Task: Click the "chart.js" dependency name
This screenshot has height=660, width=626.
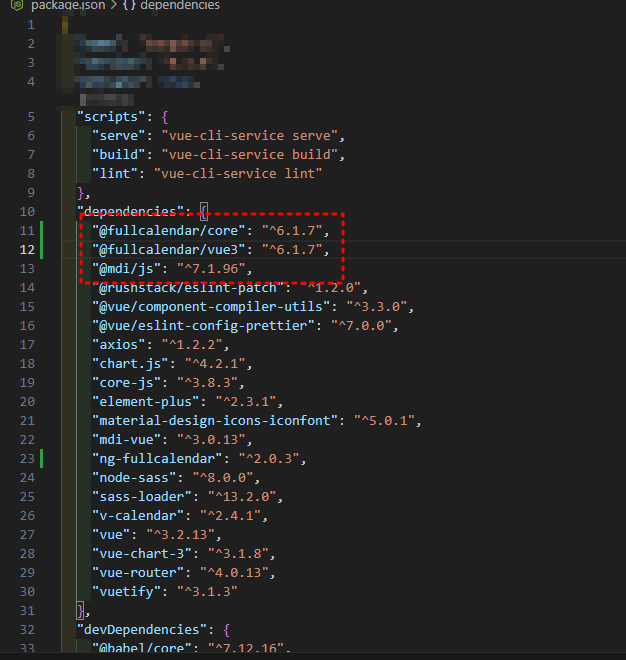Action: 131,364
